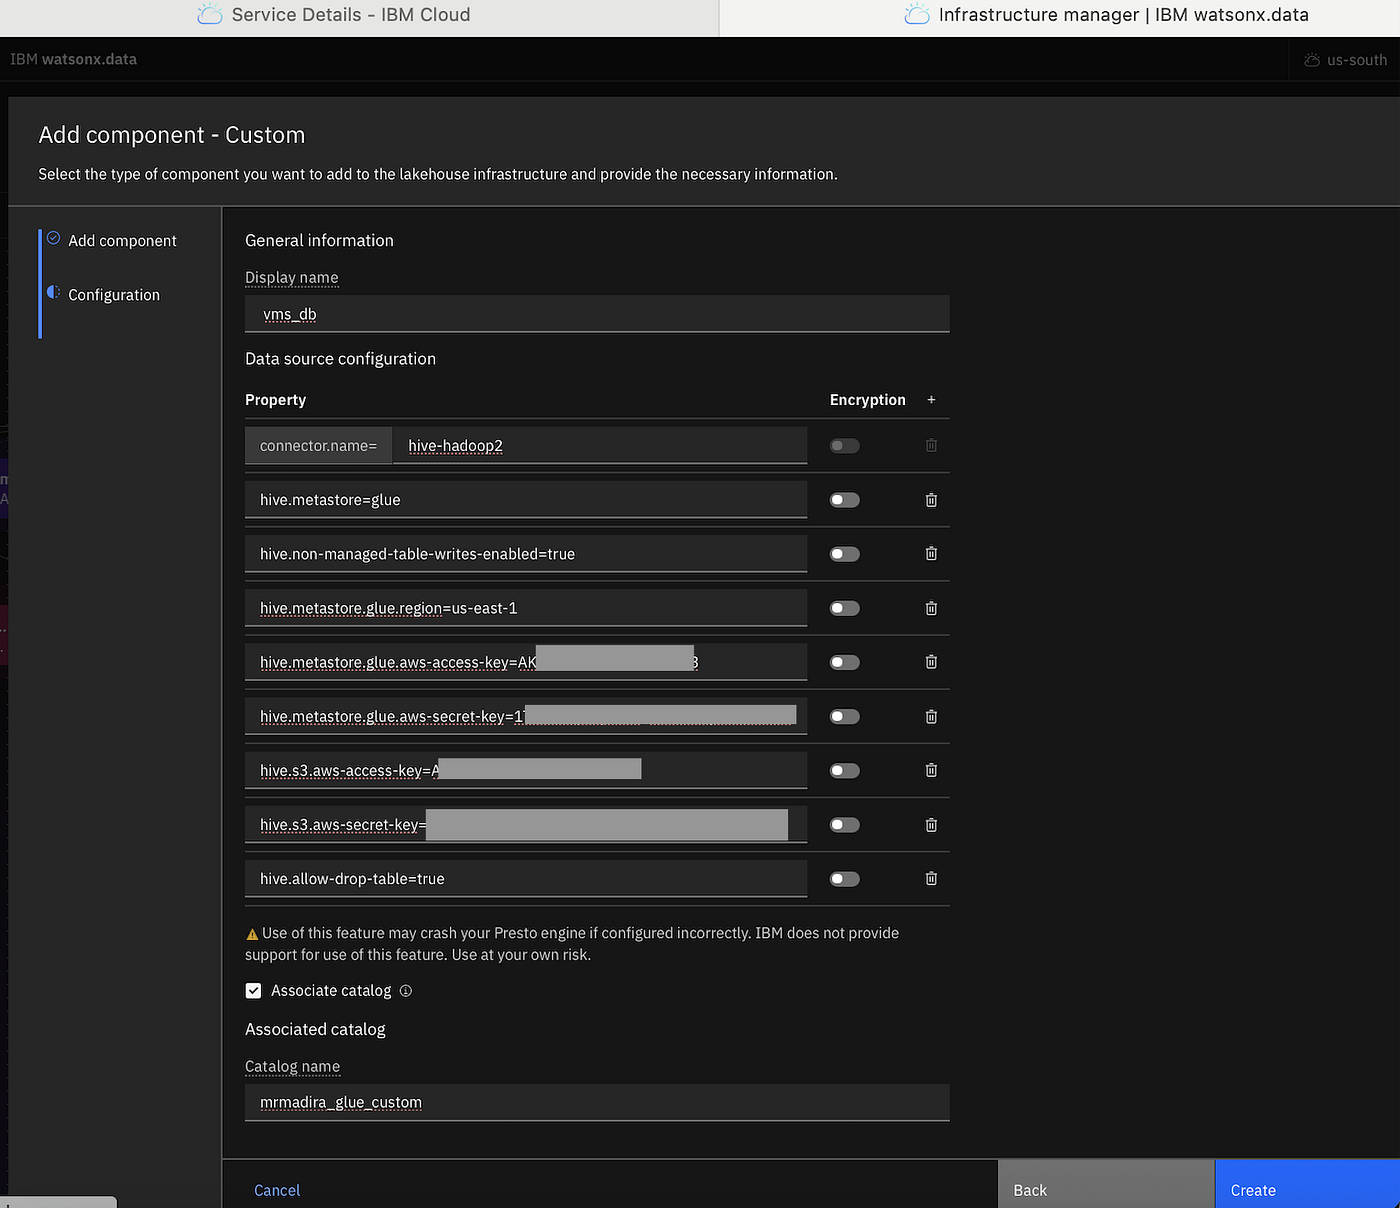
Task: Click the Data source configuration heading
Action: pyautogui.click(x=340, y=359)
